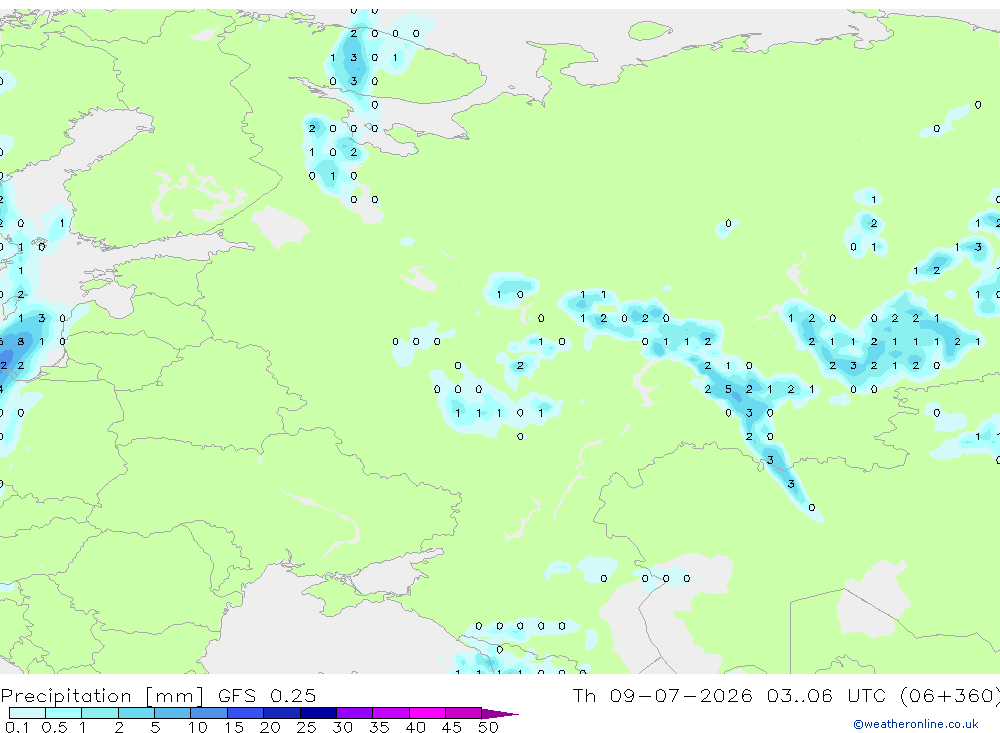This screenshot has height=733, width=1000.
Task: Click the legend label '35'
Action: point(379,727)
